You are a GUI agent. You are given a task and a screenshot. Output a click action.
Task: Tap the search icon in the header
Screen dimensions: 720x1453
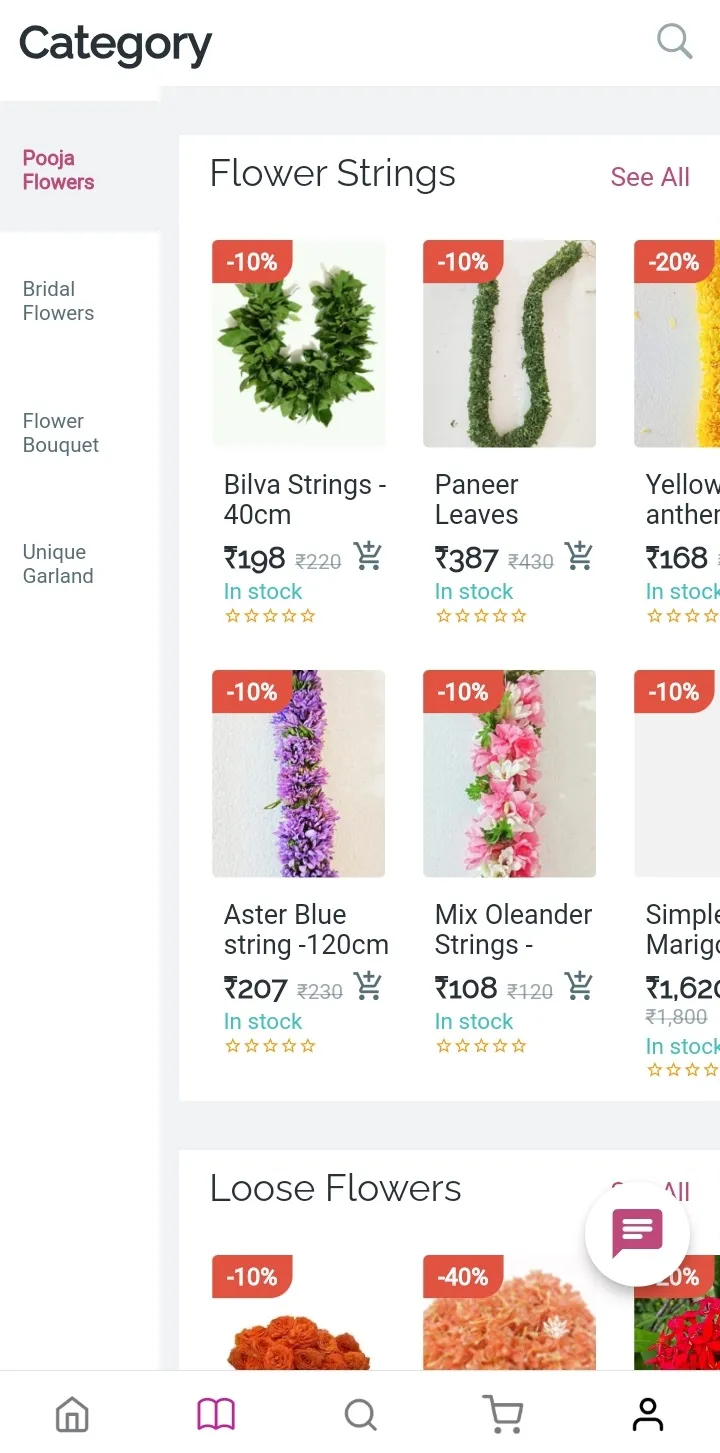[x=675, y=42]
